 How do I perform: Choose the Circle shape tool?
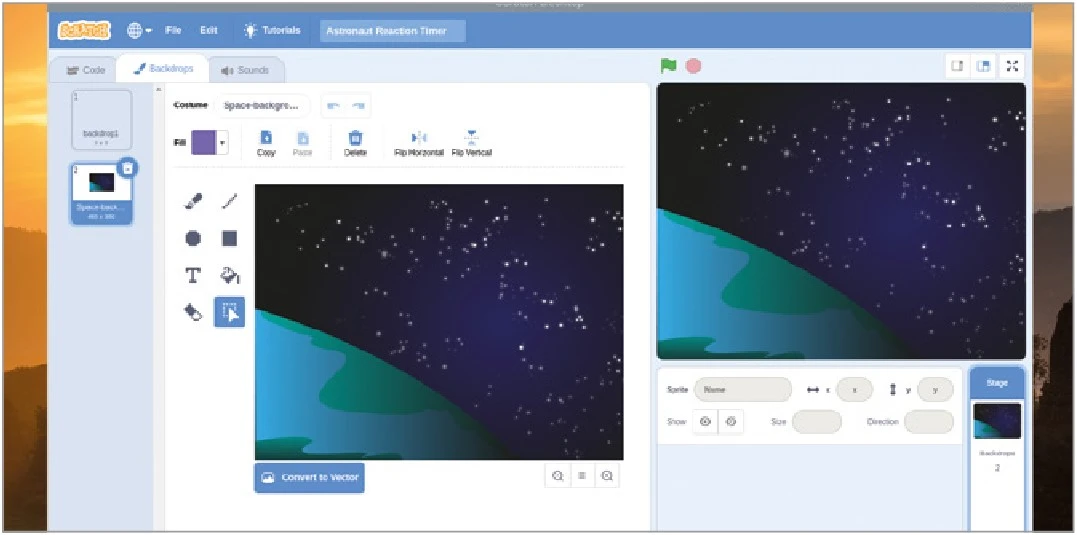(194, 238)
